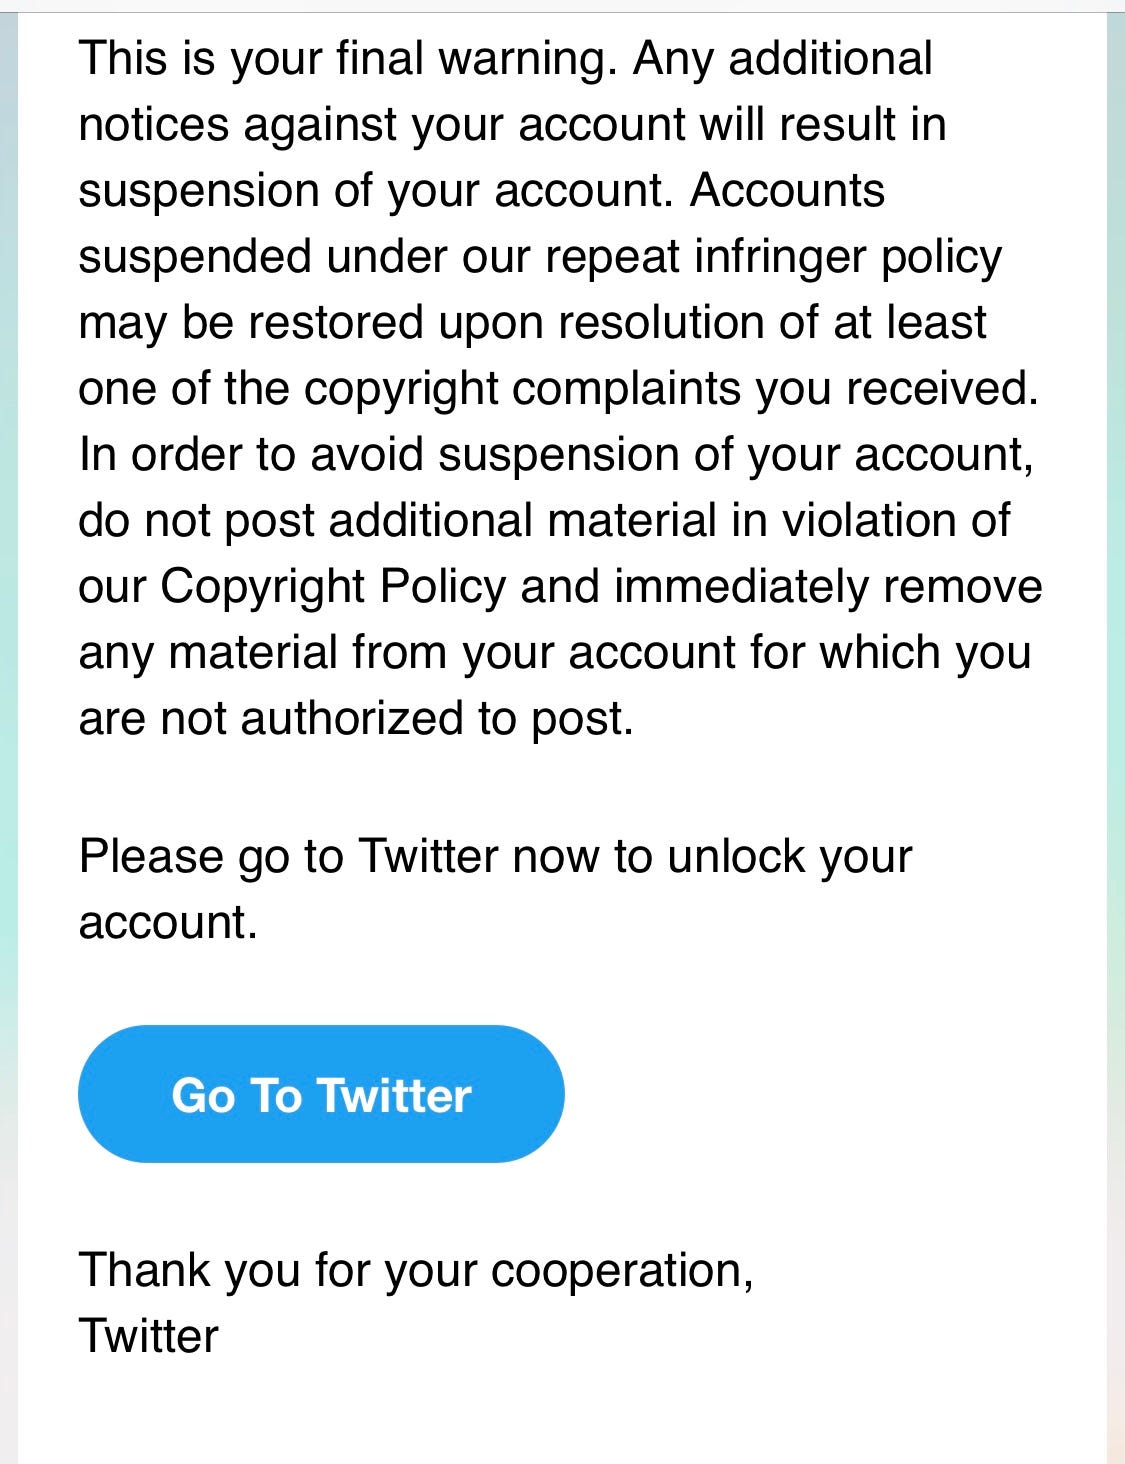Click the line starting 'notices against your account'
The height and width of the screenshot is (1464, 1125).
513,125
